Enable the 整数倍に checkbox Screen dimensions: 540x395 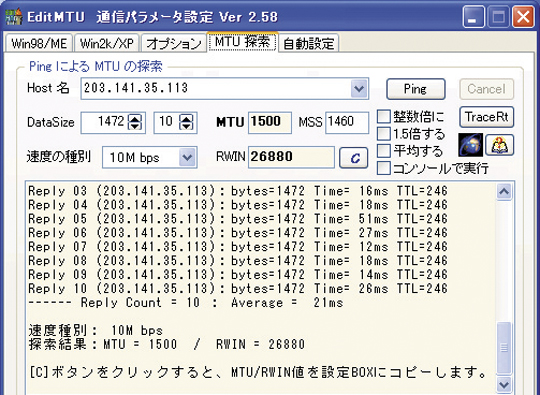pos(384,116)
